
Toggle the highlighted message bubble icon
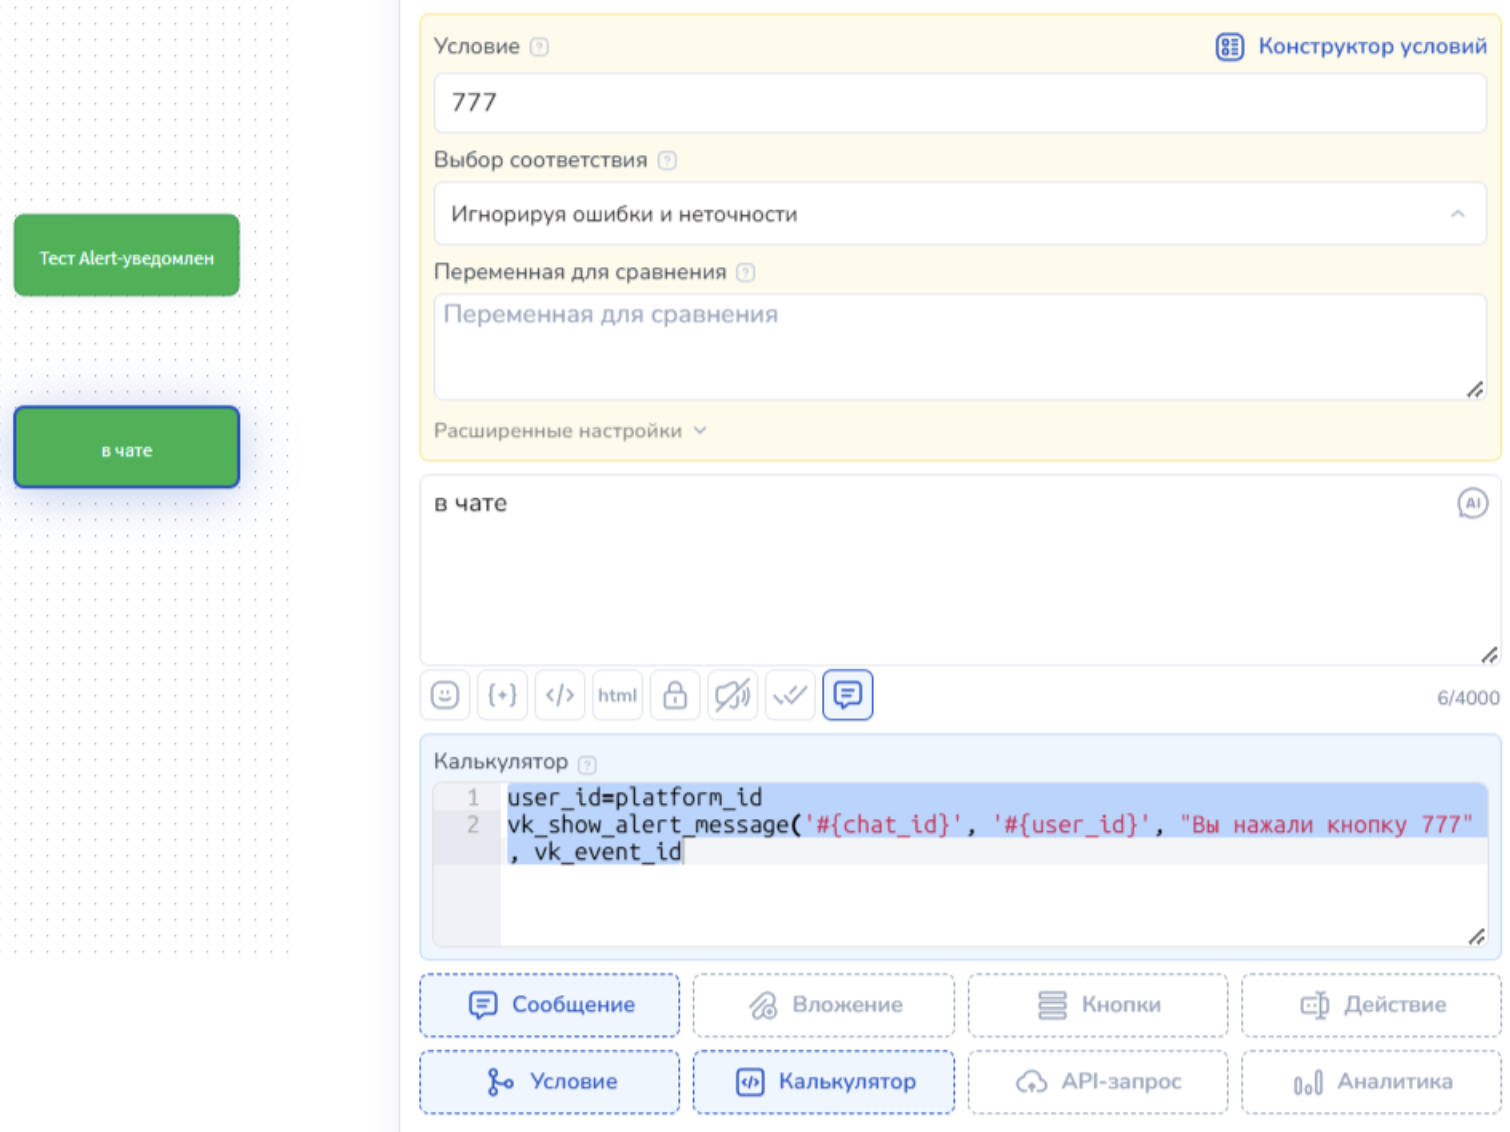coord(847,695)
